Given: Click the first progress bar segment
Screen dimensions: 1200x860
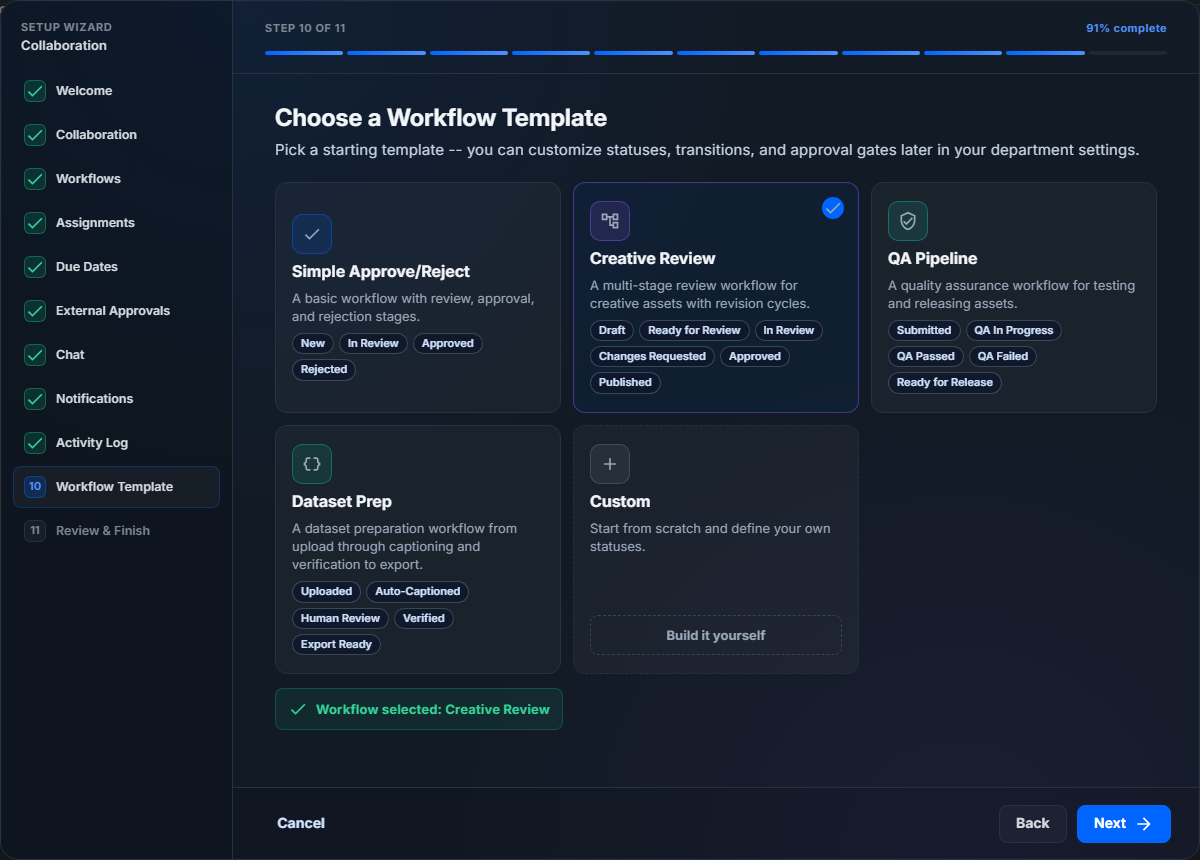Looking at the screenshot, I should click(304, 53).
